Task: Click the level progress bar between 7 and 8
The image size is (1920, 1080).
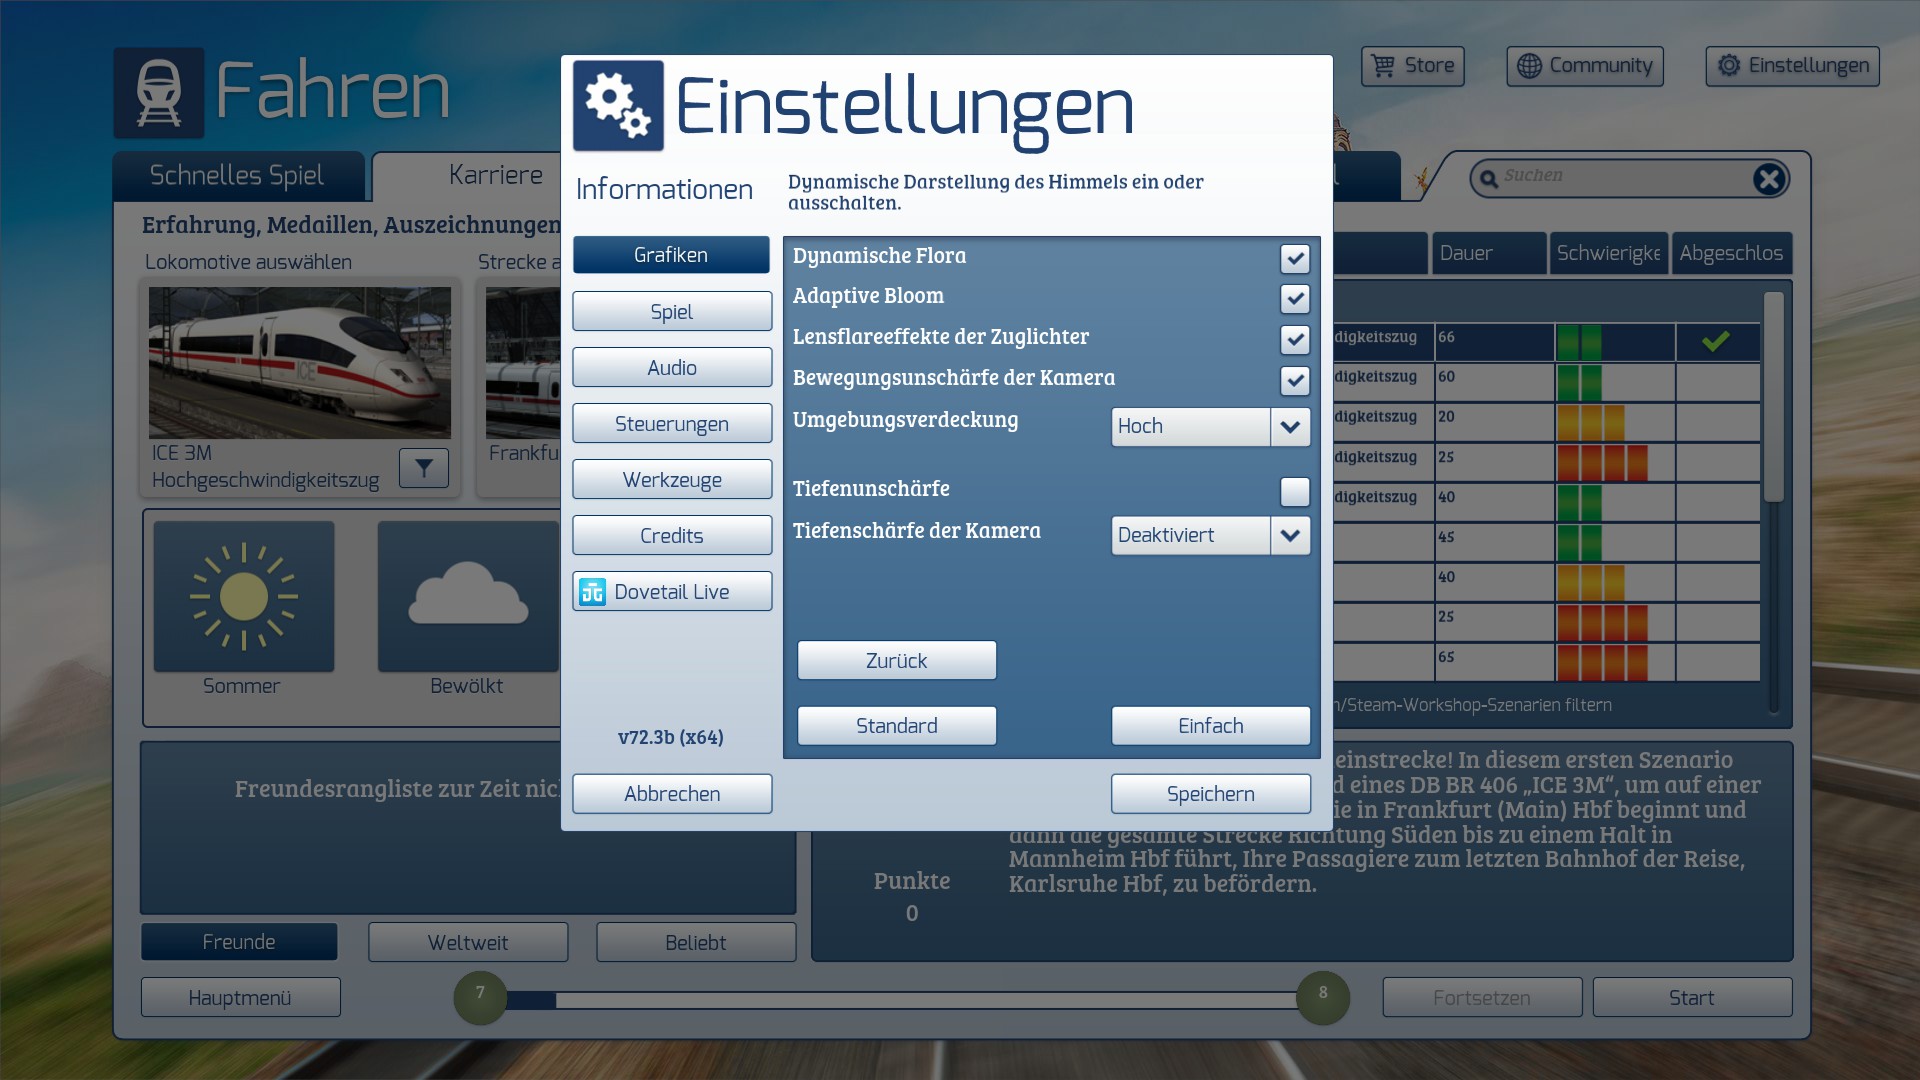Action: click(x=900, y=999)
